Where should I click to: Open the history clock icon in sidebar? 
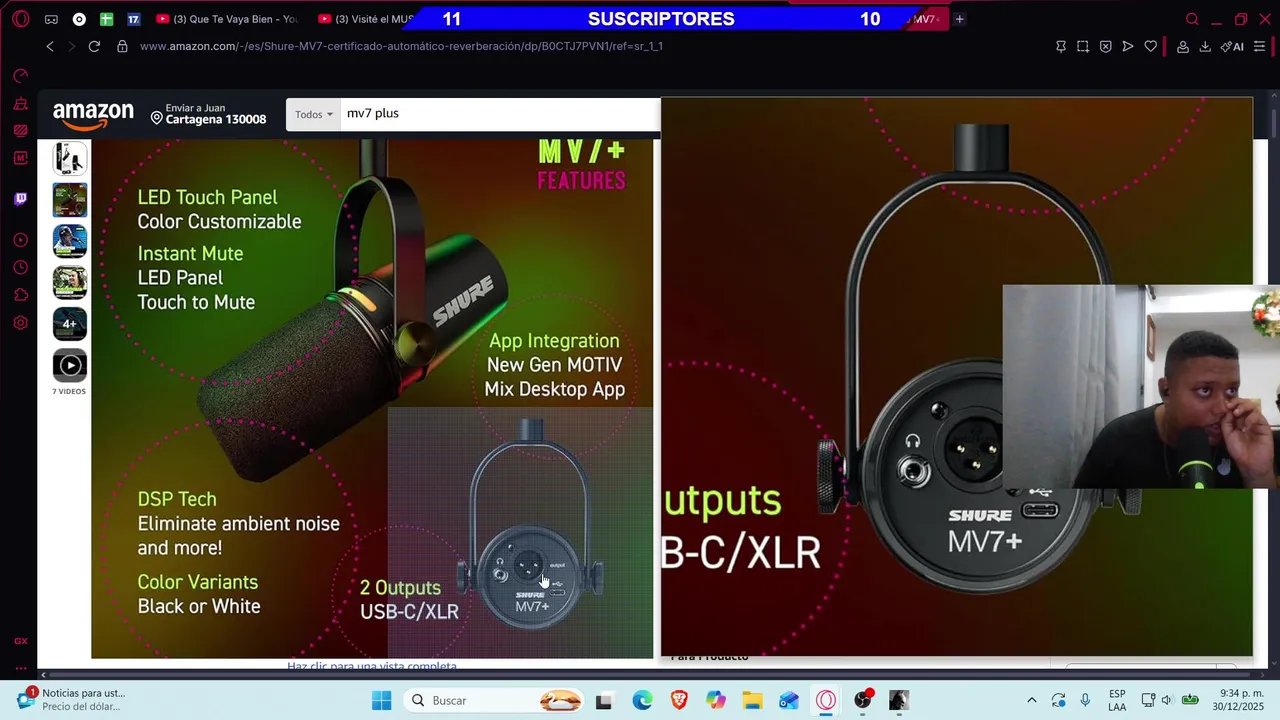tap(20, 268)
